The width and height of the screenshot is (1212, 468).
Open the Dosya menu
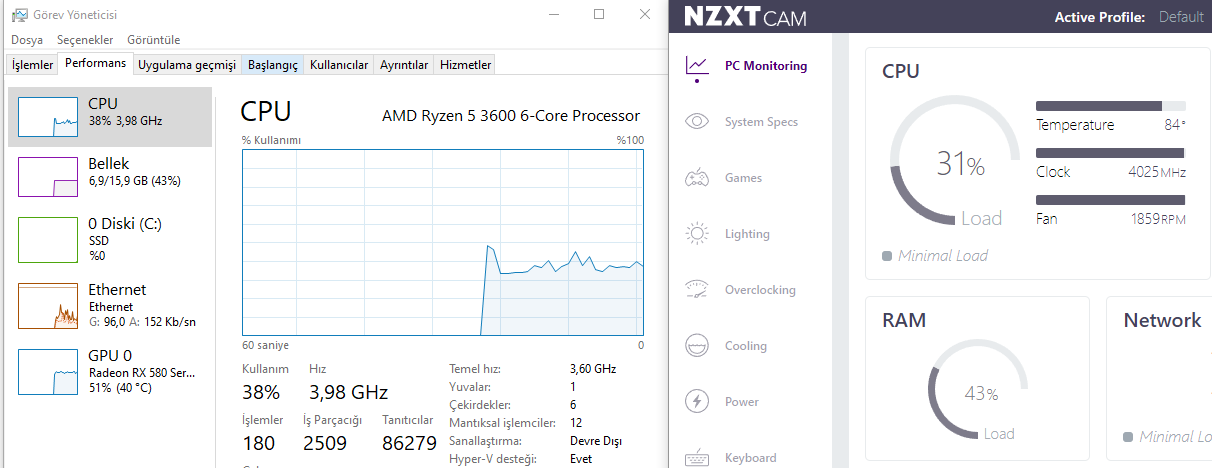point(27,40)
